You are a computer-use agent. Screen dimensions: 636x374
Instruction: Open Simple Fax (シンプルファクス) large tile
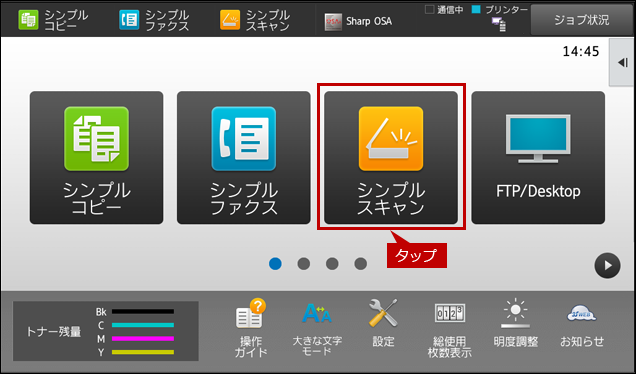click(243, 157)
